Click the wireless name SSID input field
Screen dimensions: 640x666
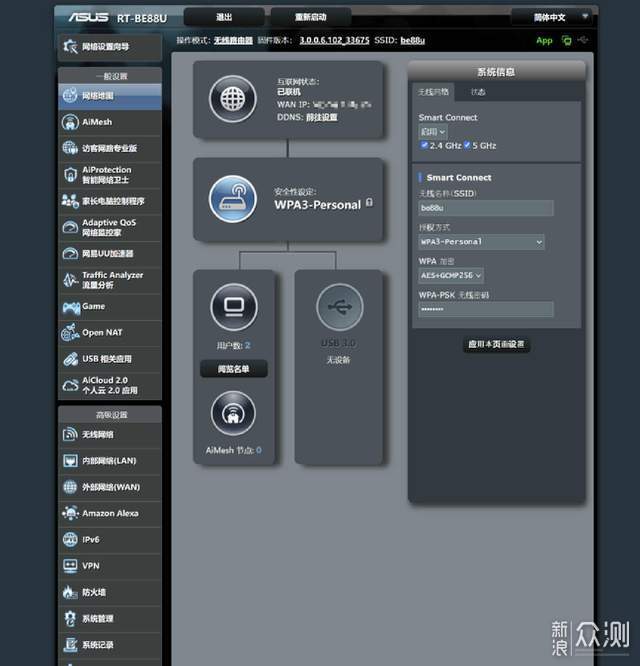[x=486, y=208]
